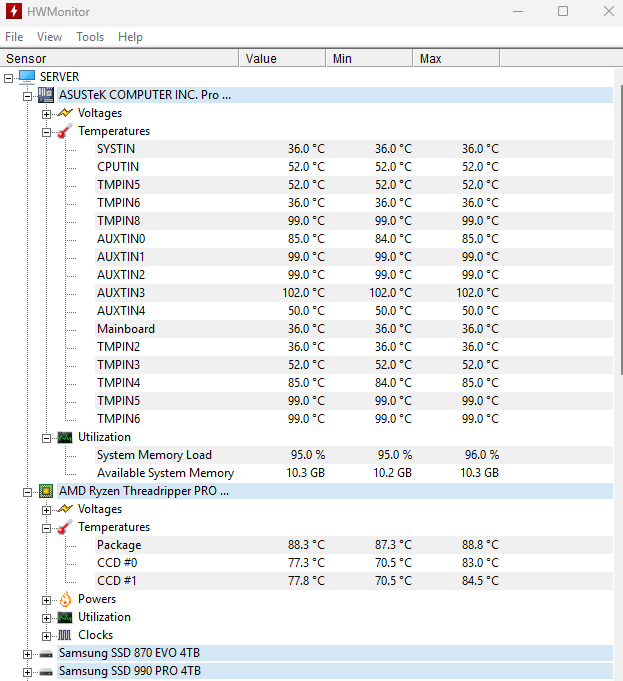This screenshot has height=681, width=623.
Task: Expand the Clocks node
Action: [46, 636]
